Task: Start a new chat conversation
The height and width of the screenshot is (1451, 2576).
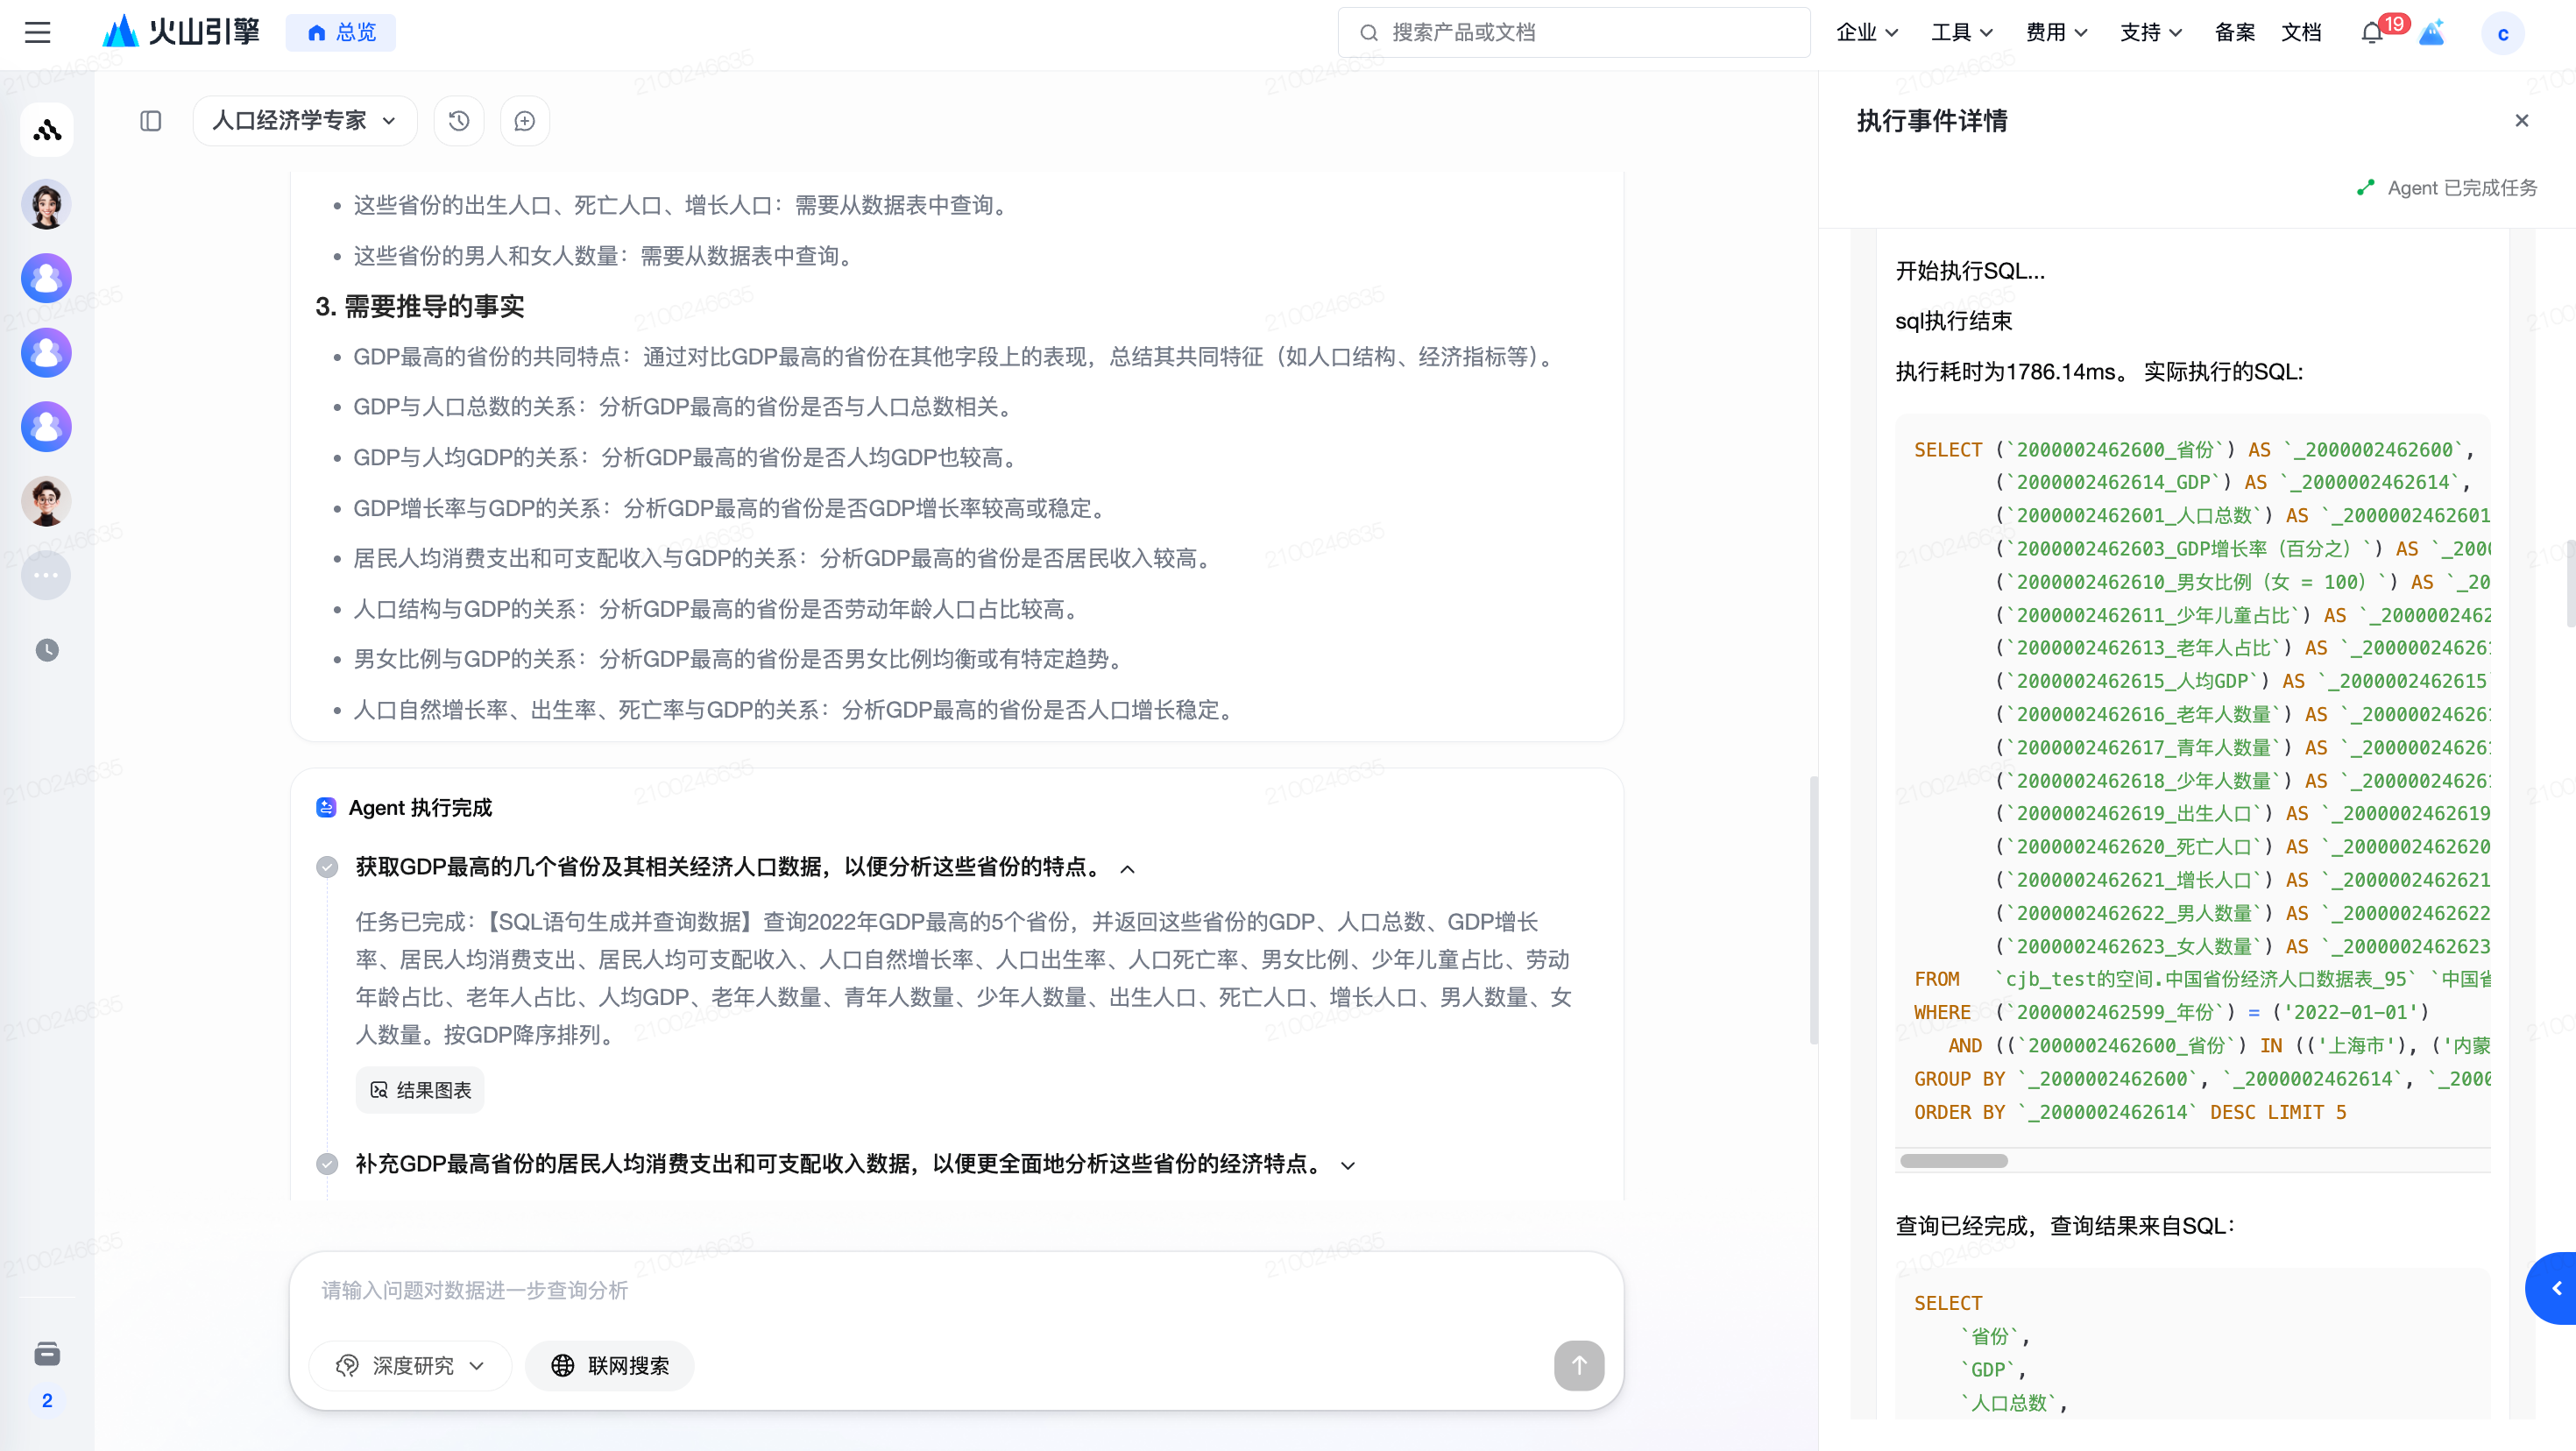Action: point(525,121)
